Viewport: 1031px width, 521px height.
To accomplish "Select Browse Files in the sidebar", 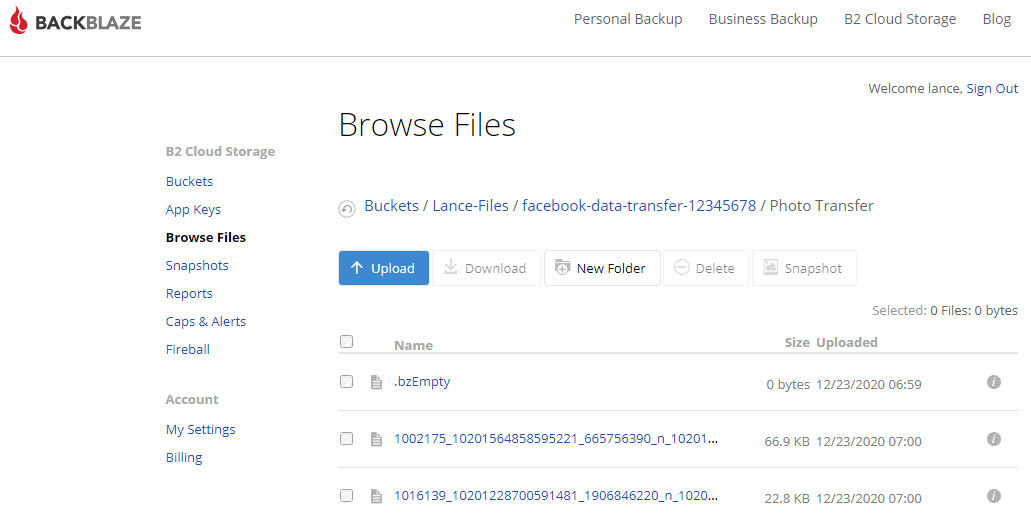I will click(206, 237).
